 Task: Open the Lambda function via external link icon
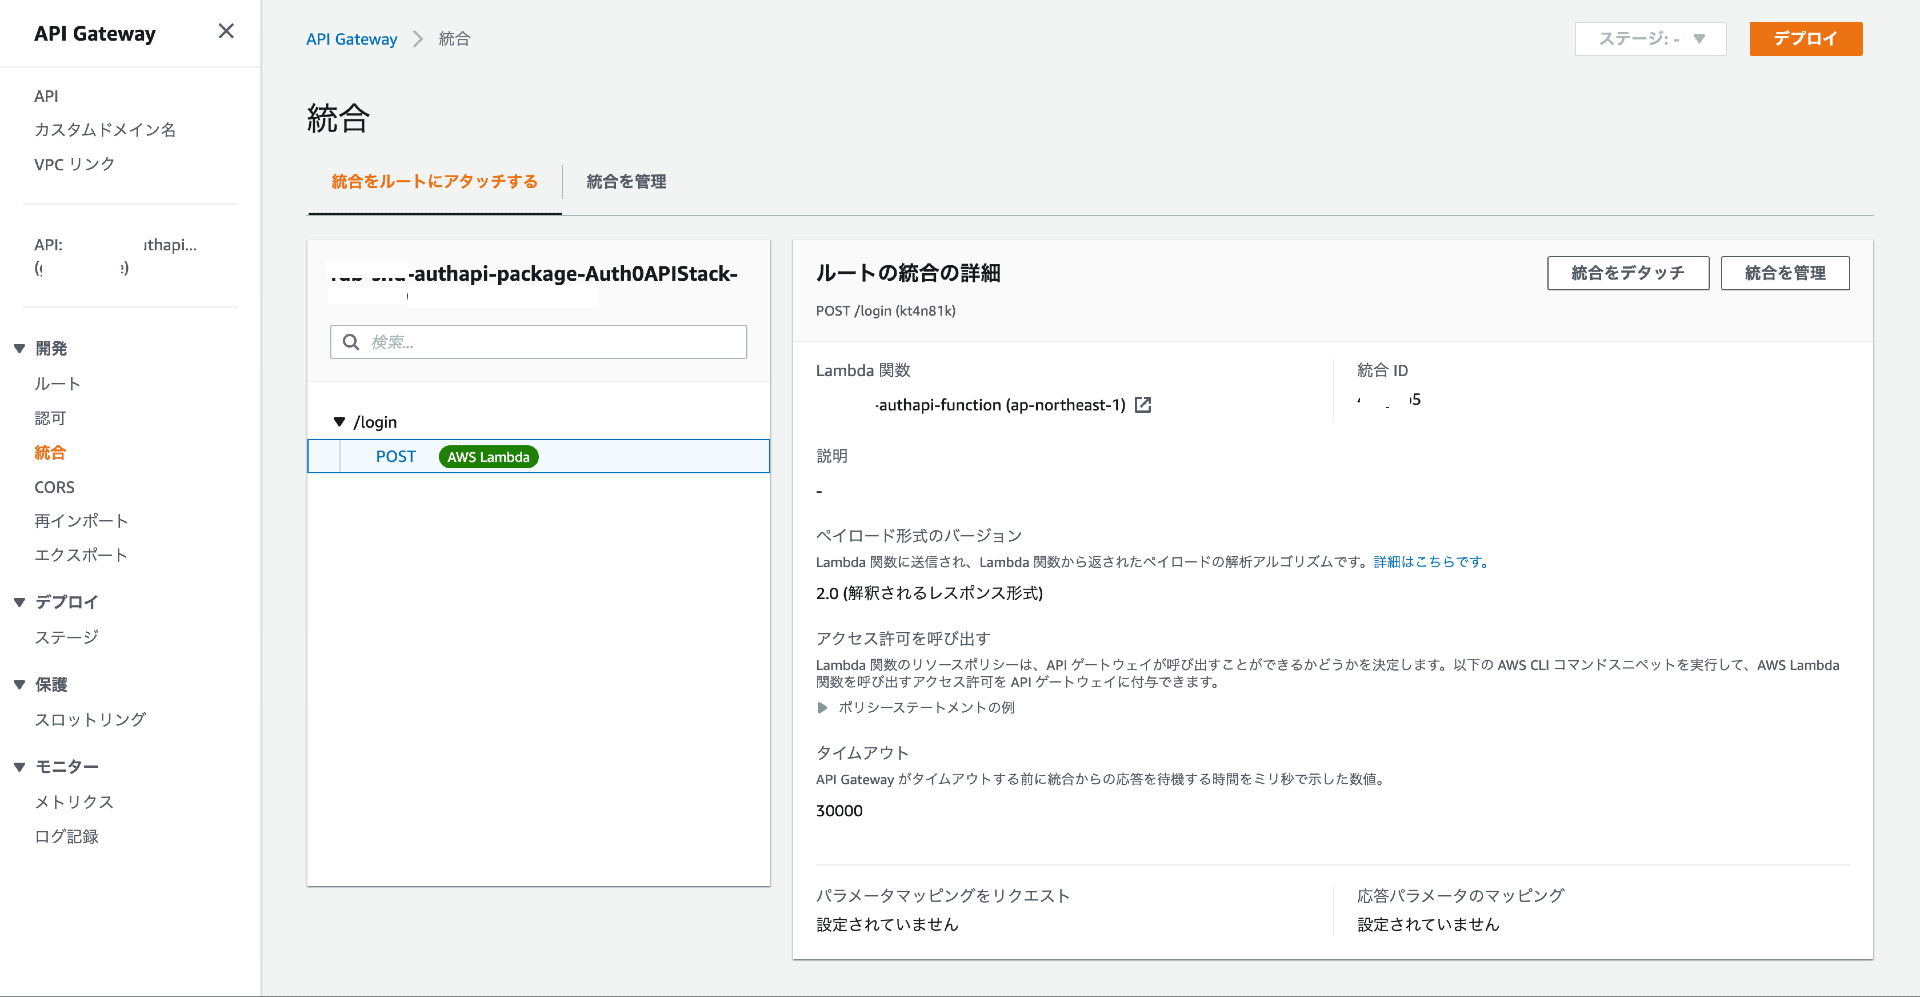point(1144,405)
